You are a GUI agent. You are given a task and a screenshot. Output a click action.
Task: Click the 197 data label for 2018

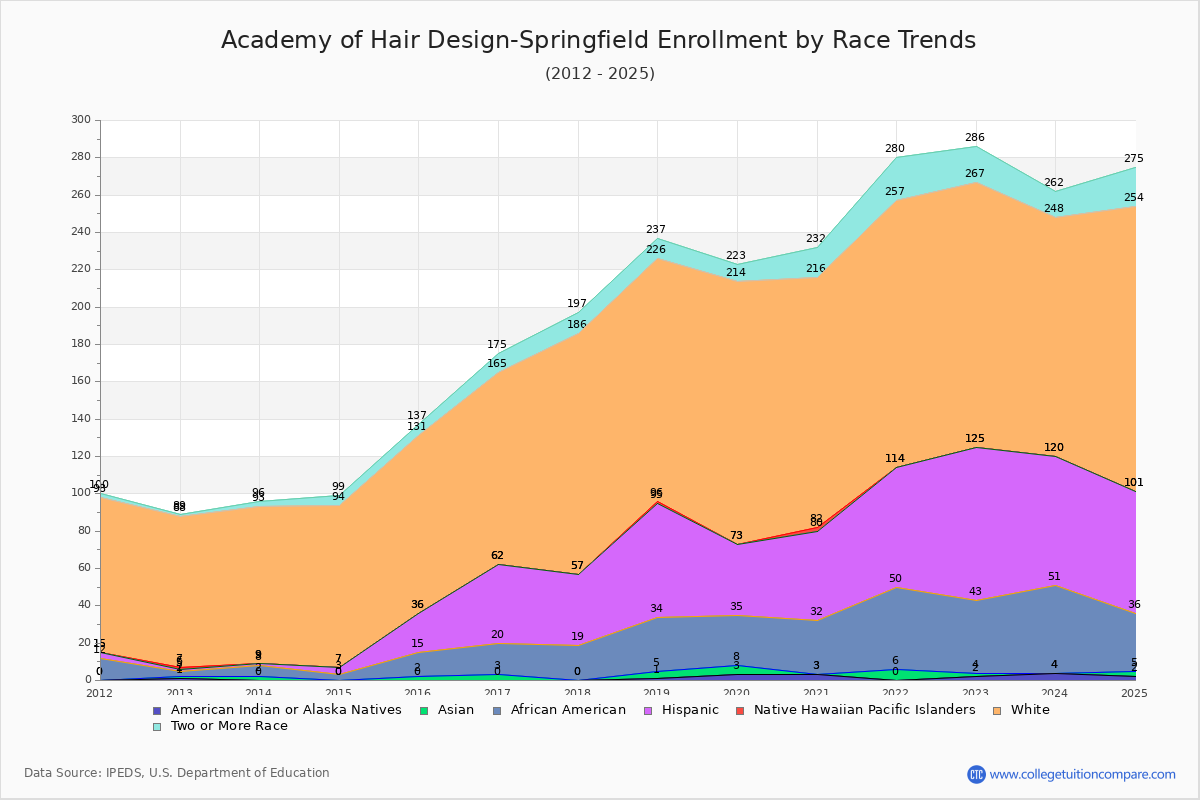(577, 304)
